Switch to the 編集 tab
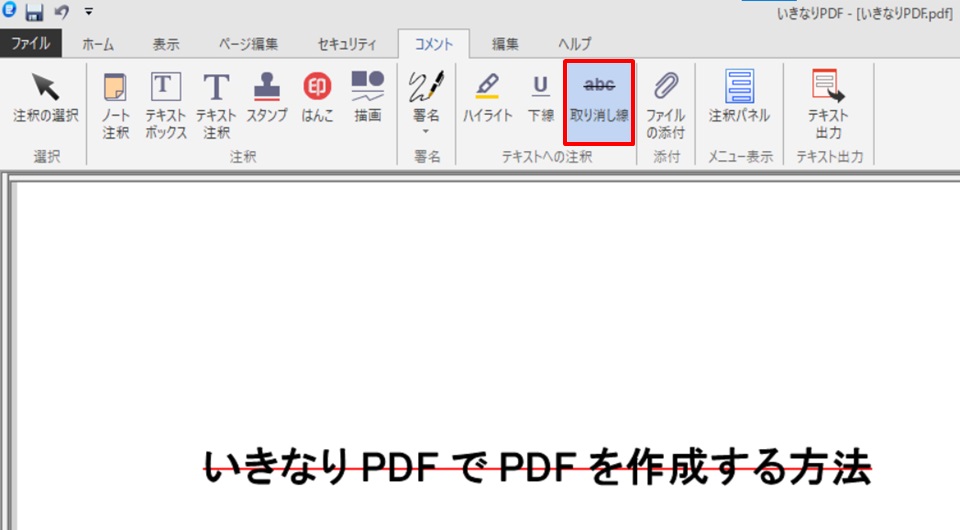This screenshot has width=960, height=530. (x=505, y=44)
